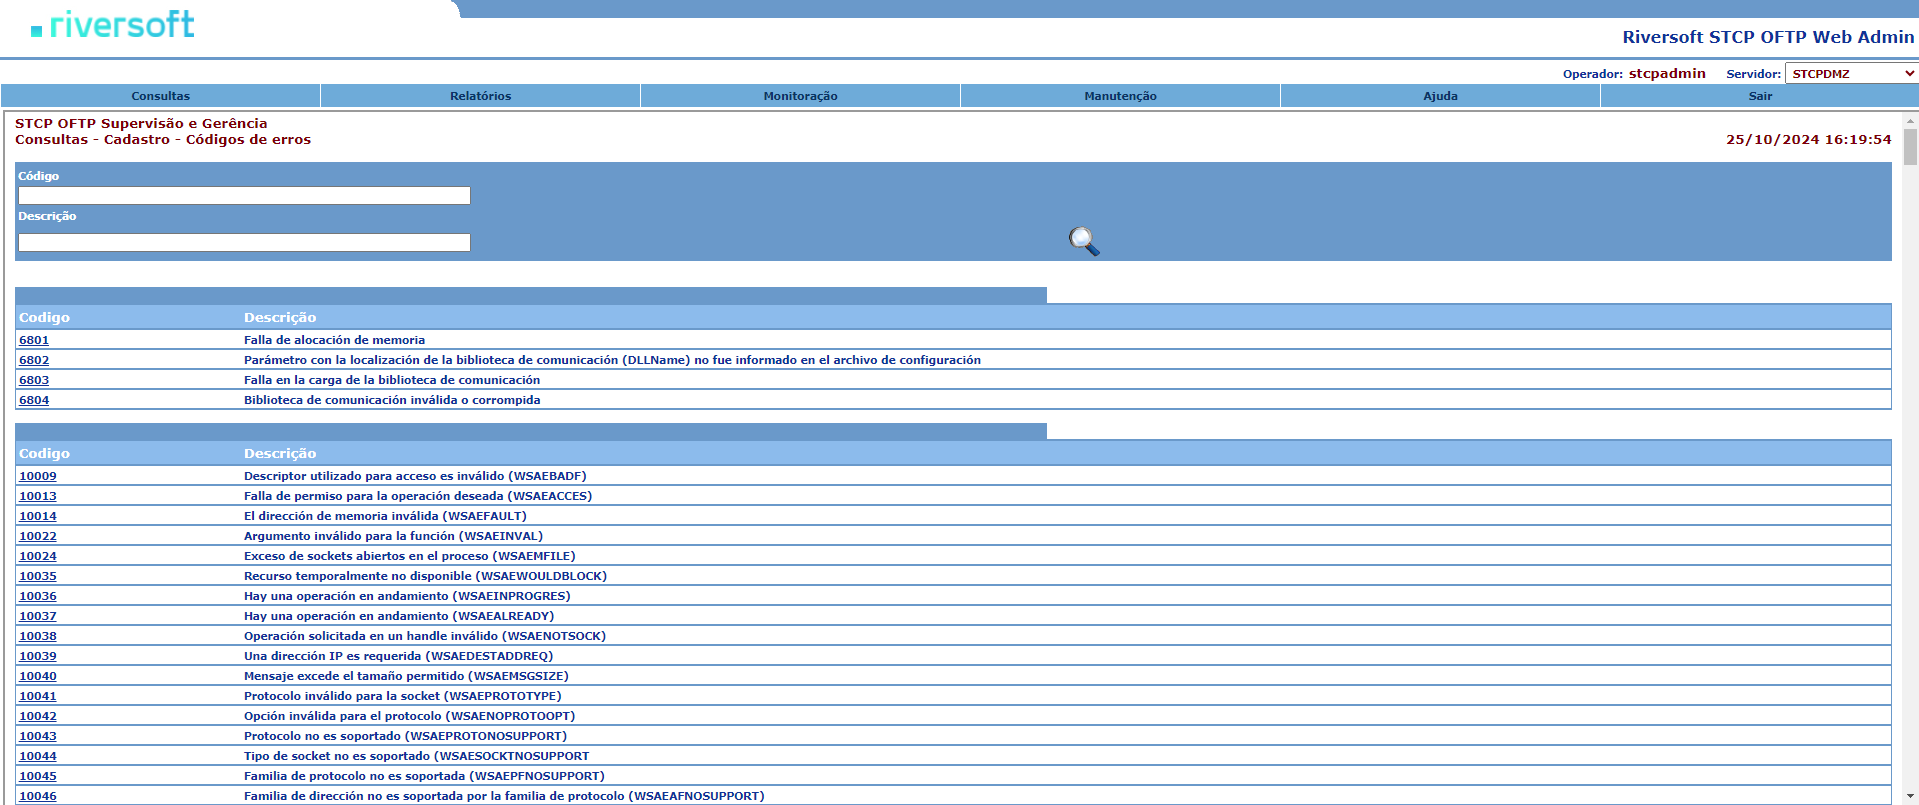This screenshot has height=805, width=1919.
Task: Open the Monitoração menu
Action: point(800,96)
